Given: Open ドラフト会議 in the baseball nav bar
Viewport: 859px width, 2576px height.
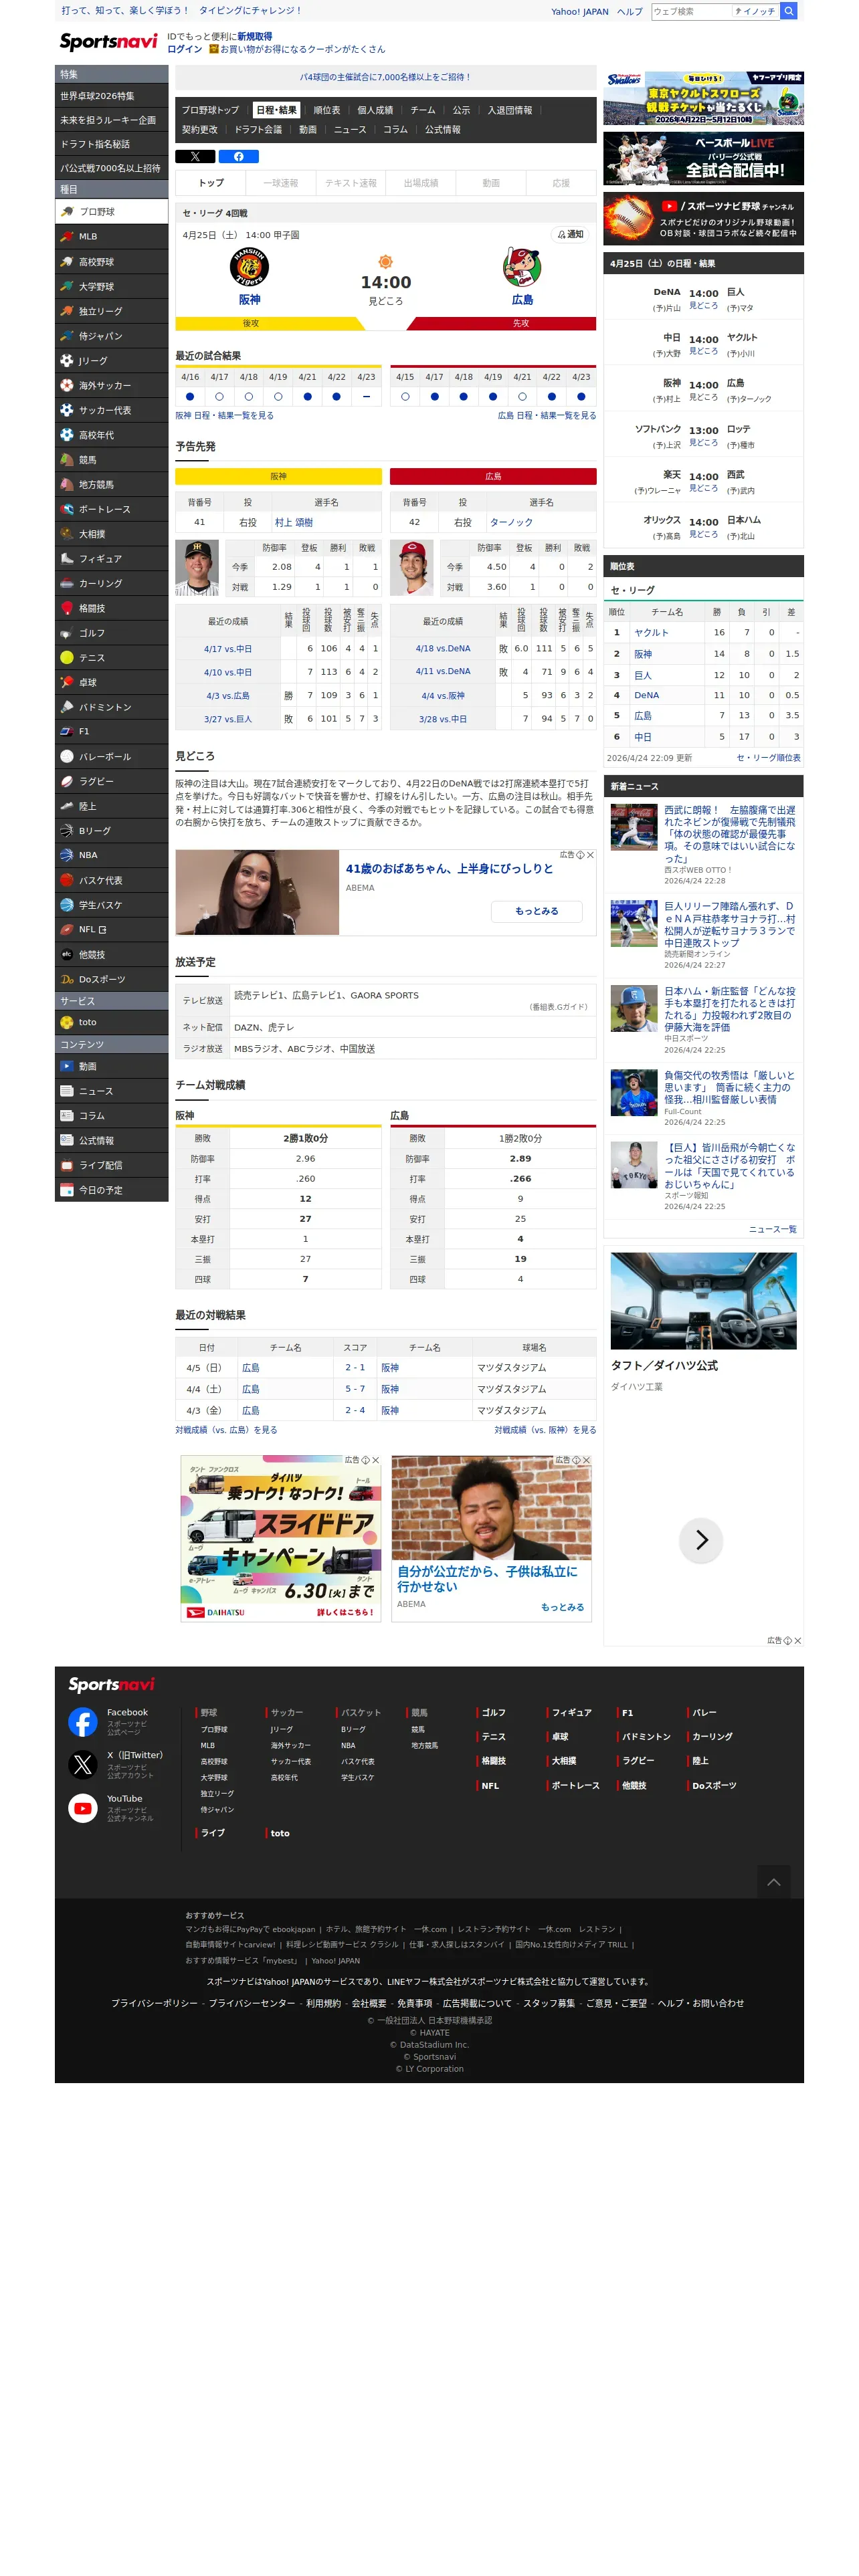Looking at the screenshot, I should point(258,130).
